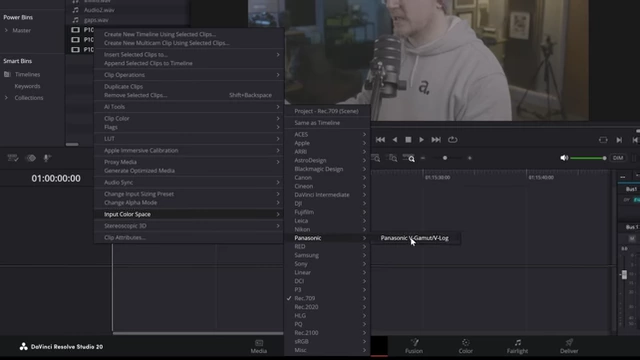
Task: Choose Create New Timeline Using Selected Clips
Action: (189, 34)
